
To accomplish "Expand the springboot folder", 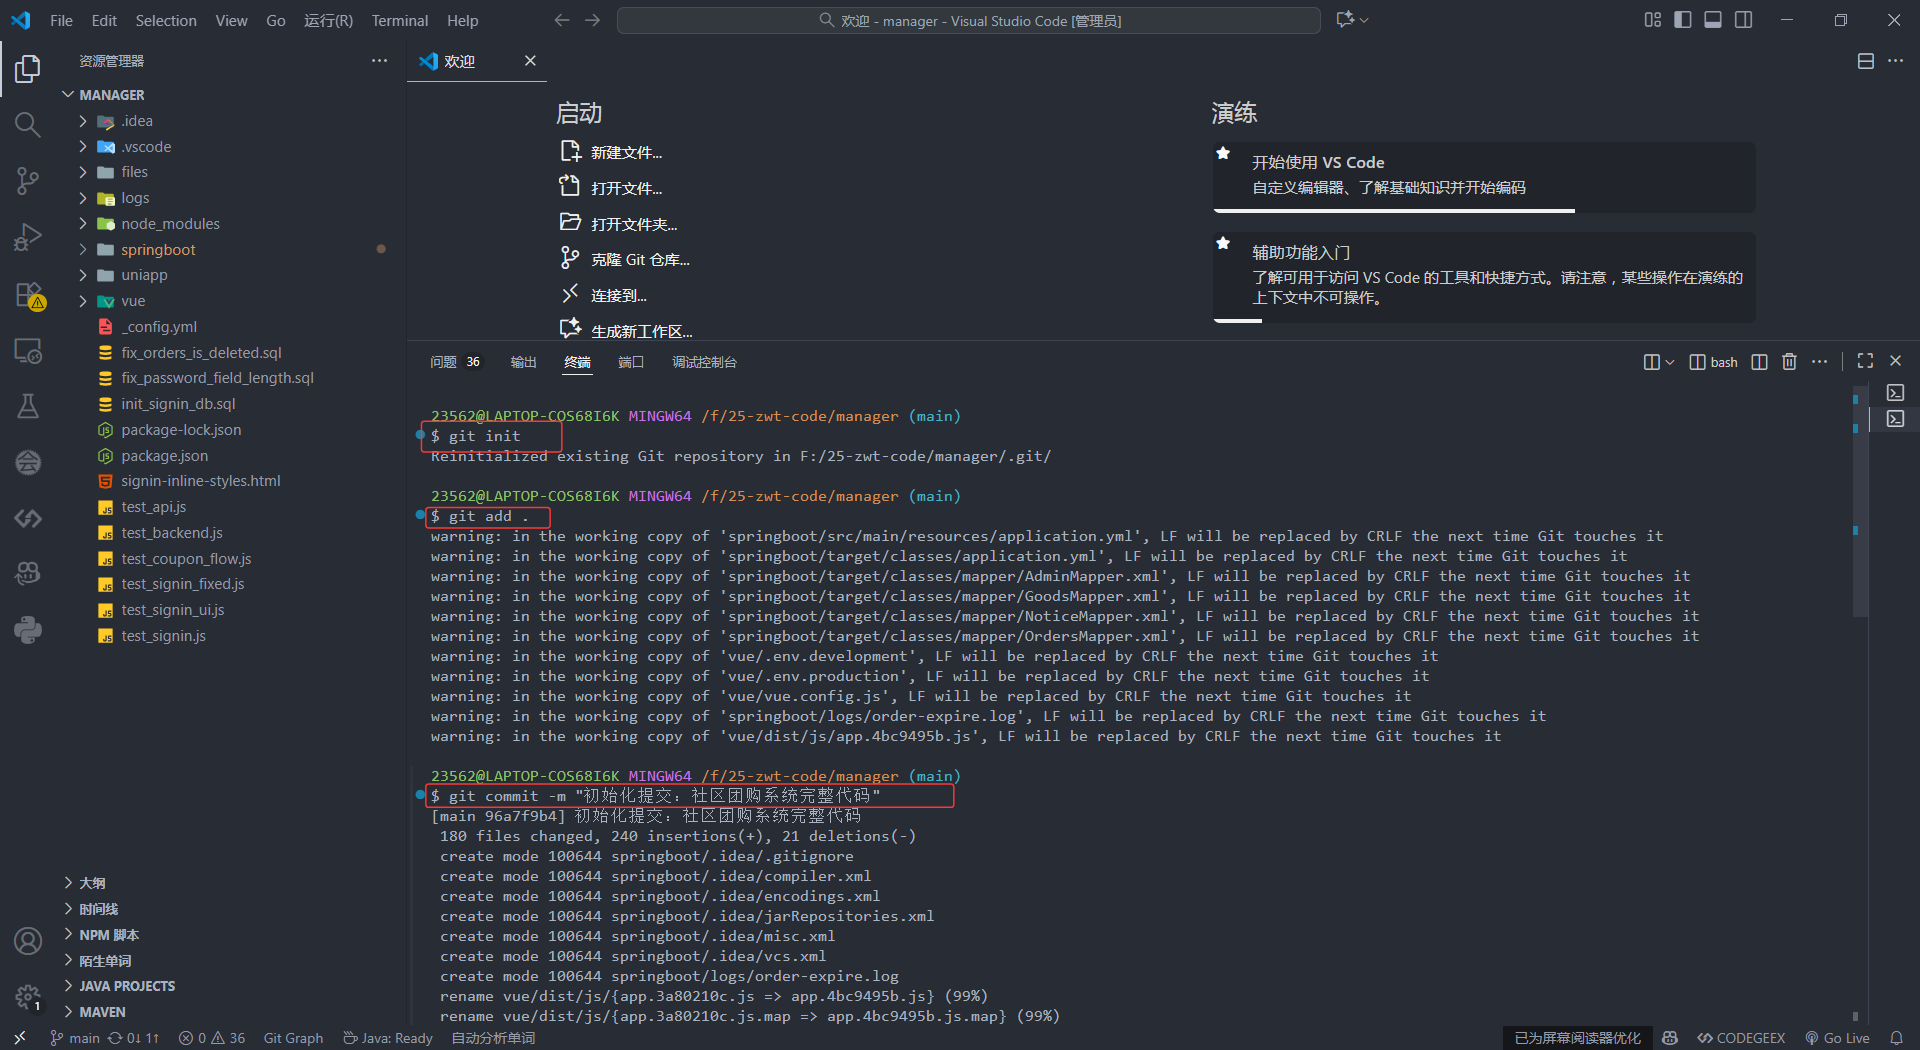I will click(83, 250).
